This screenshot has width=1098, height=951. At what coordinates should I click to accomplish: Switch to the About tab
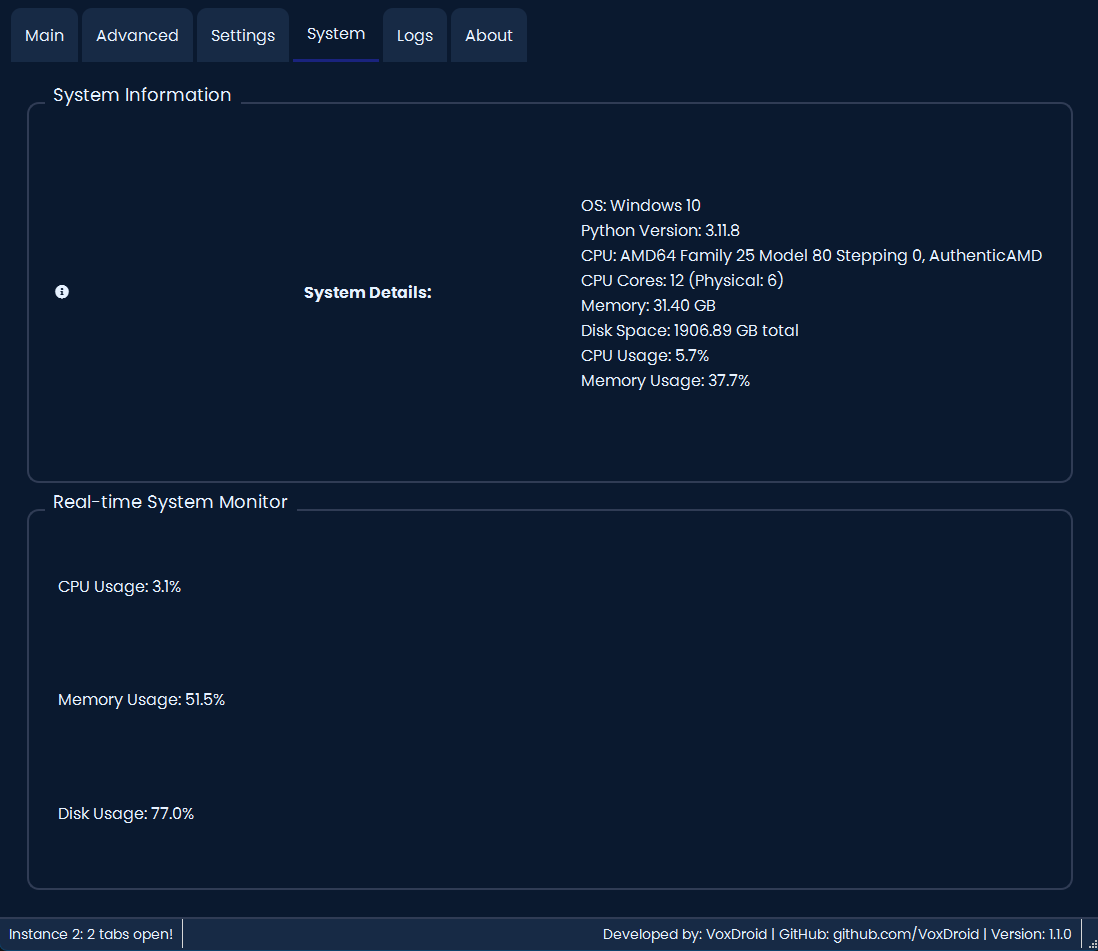coord(488,34)
